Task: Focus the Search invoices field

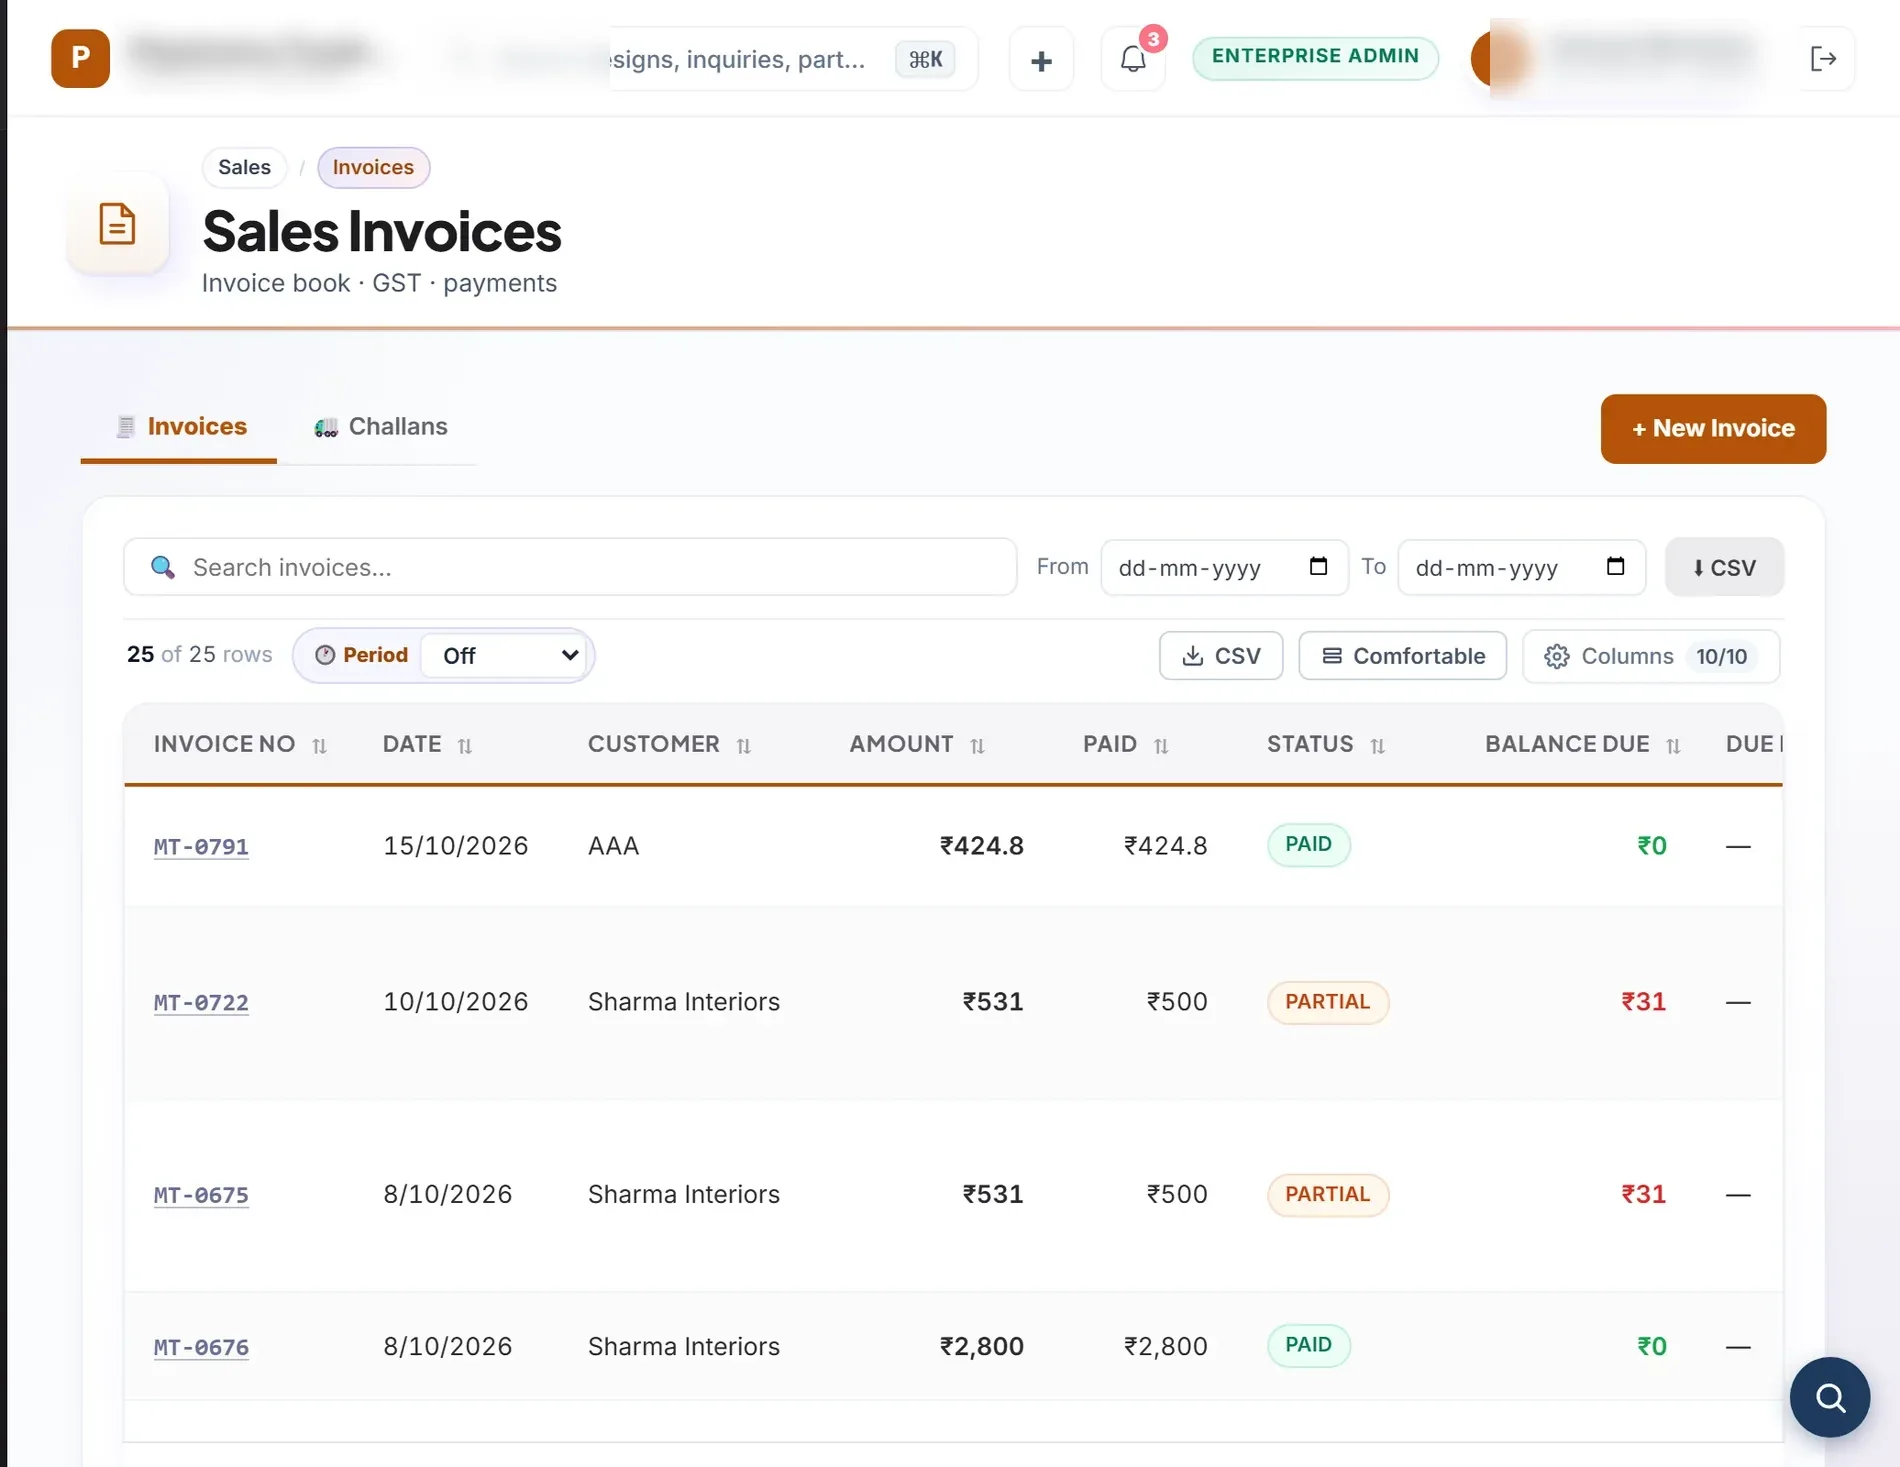Action: pos(570,567)
